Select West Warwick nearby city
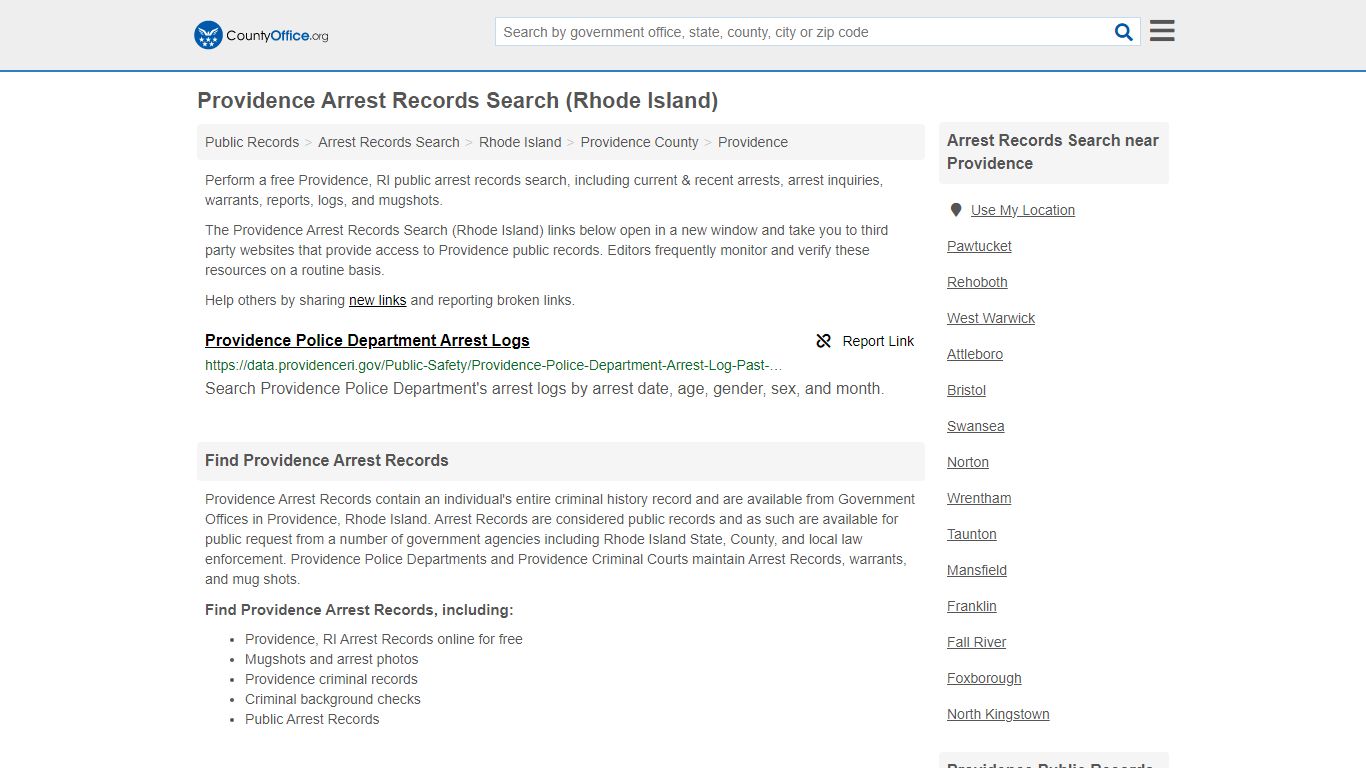The height and width of the screenshot is (768, 1366). click(991, 318)
